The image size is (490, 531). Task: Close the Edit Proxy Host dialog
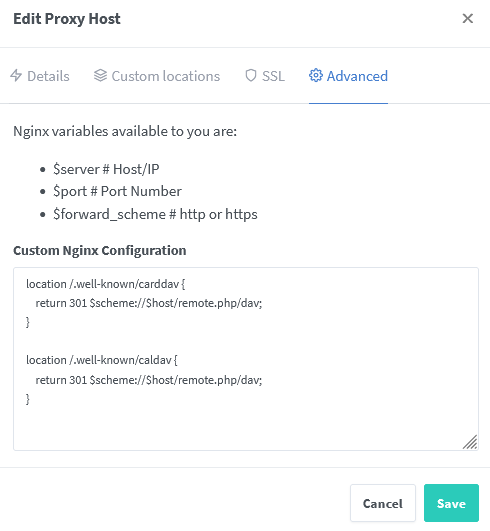click(x=467, y=18)
